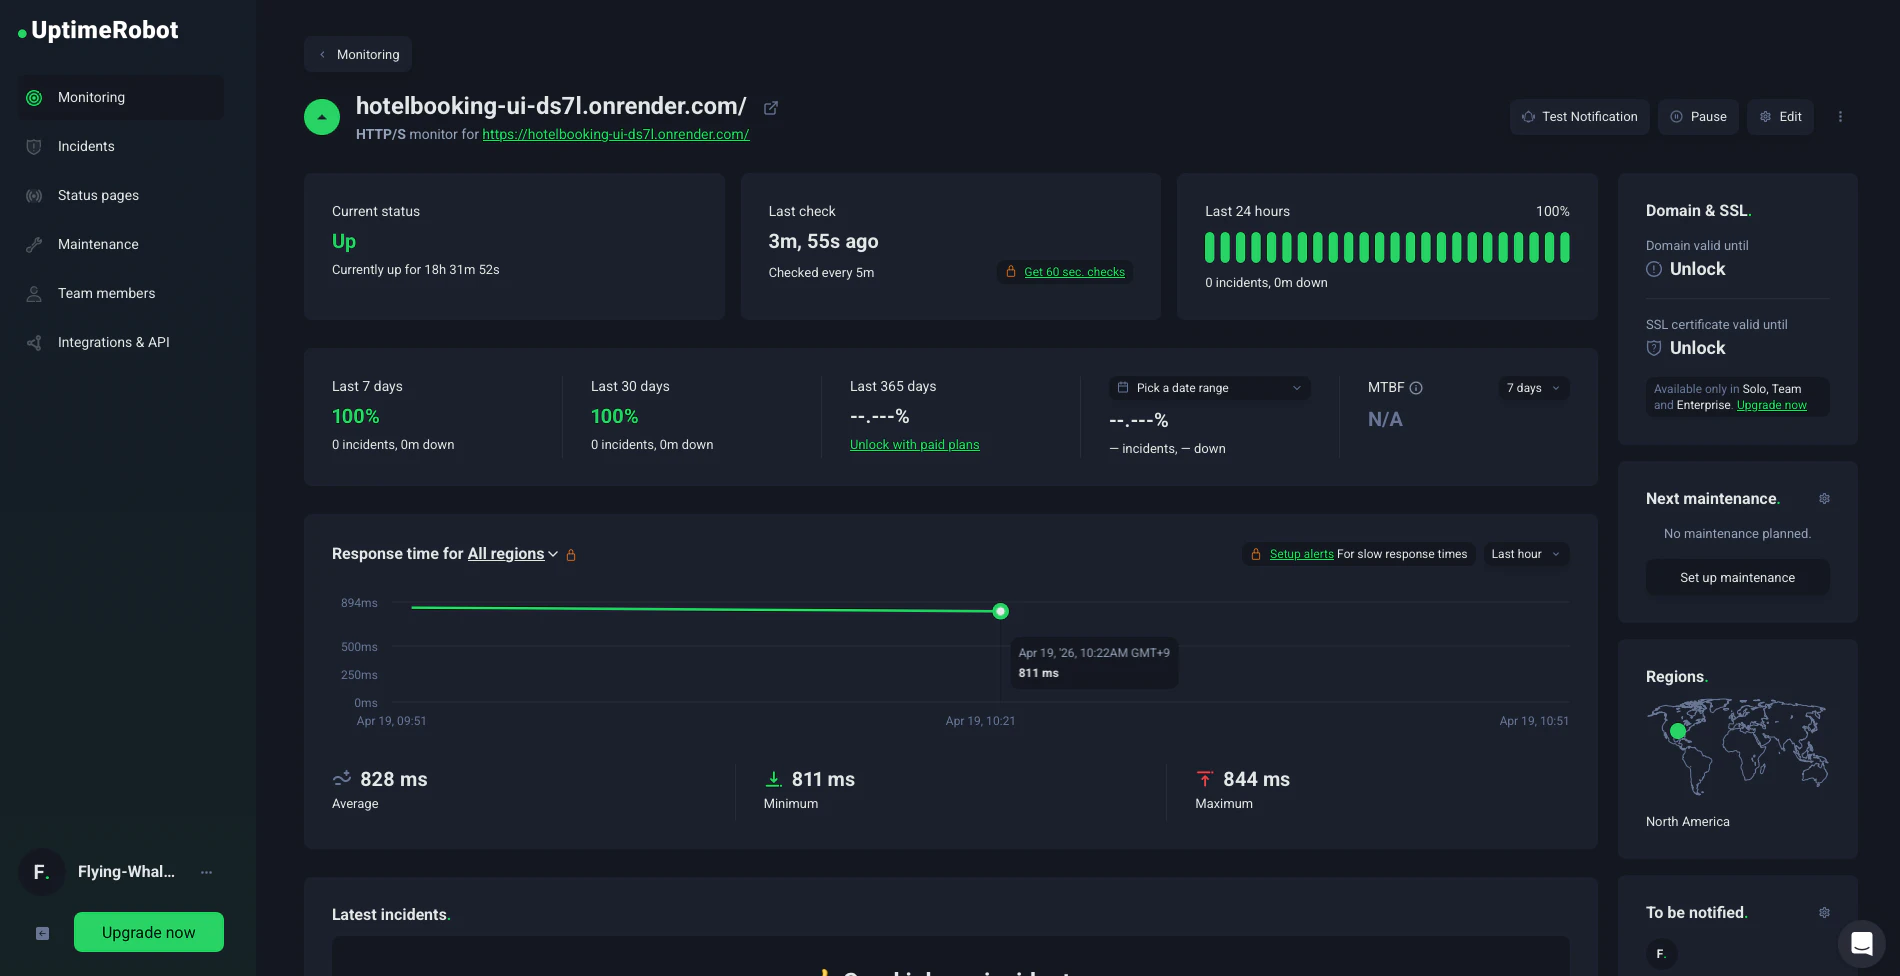
Task: Click the Minimum response time icon
Action: pos(774,778)
